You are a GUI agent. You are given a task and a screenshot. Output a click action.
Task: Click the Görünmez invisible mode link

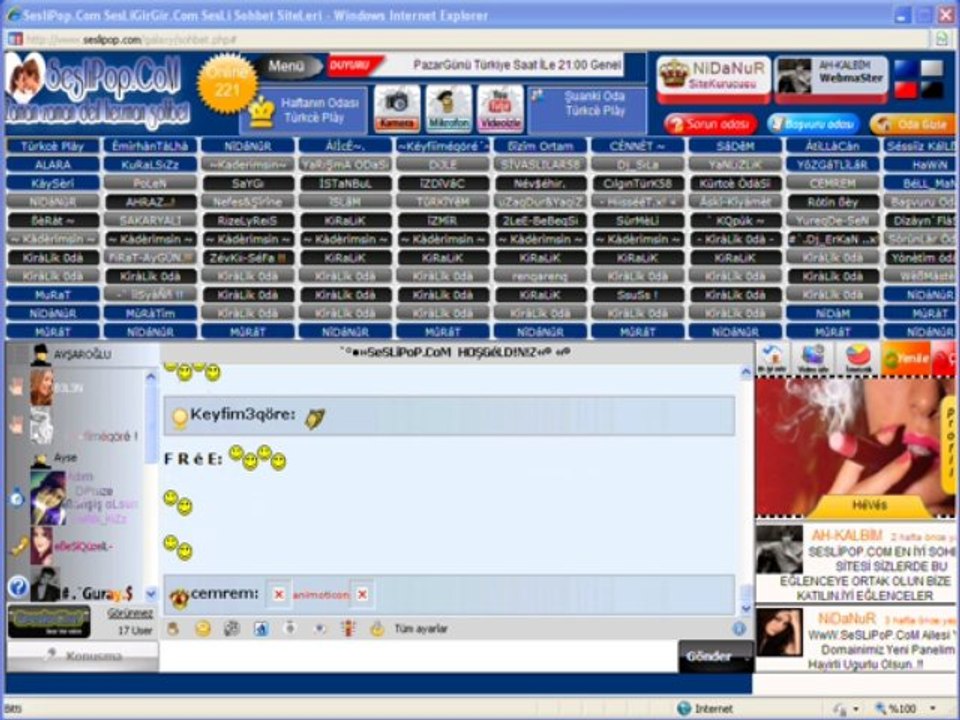130,613
